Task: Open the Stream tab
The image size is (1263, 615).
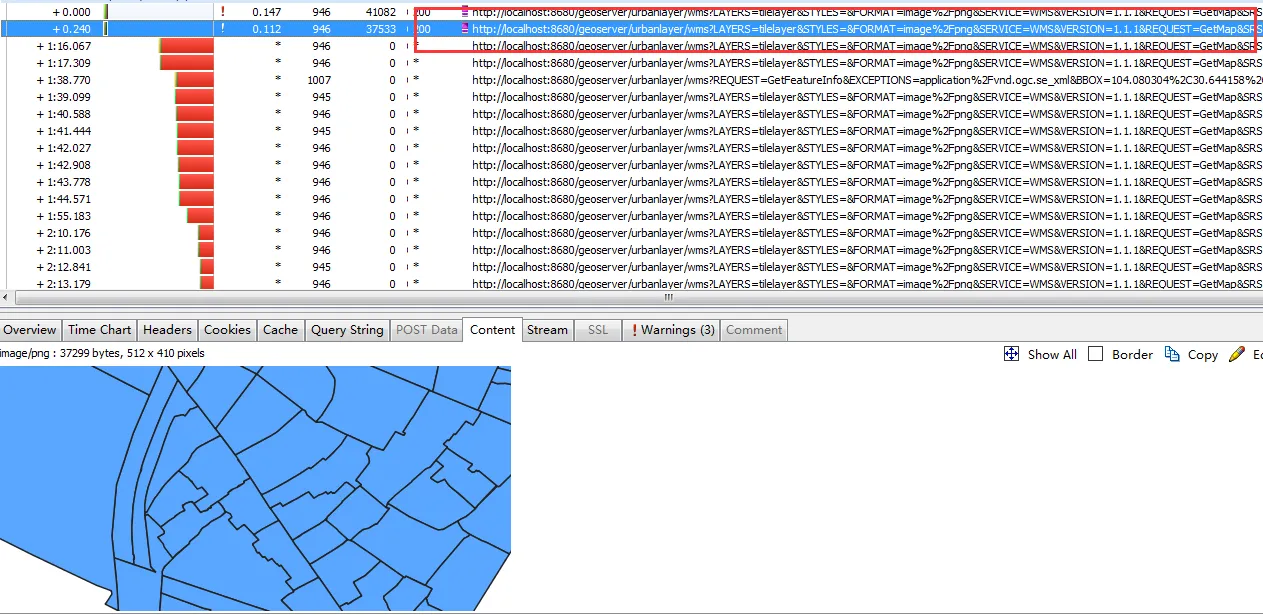Action: pos(547,330)
